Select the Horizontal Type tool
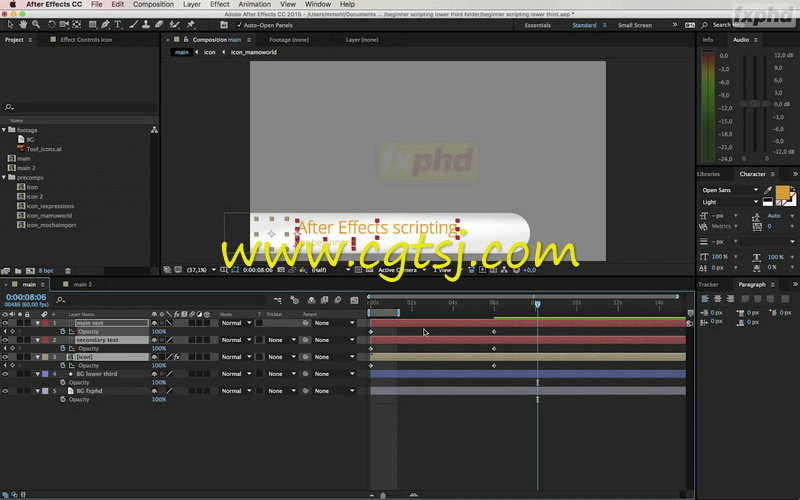Viewport: 800px width, 500px height. [118, 24]
